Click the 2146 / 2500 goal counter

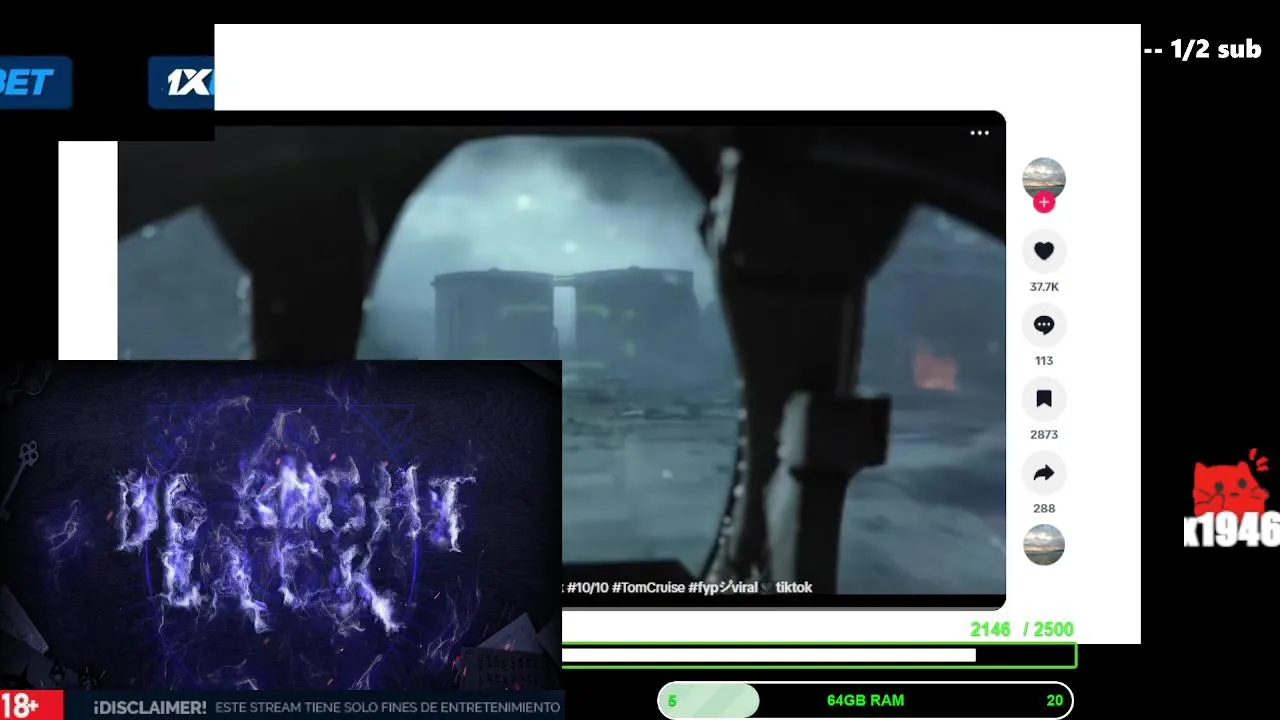[1021, 629]
